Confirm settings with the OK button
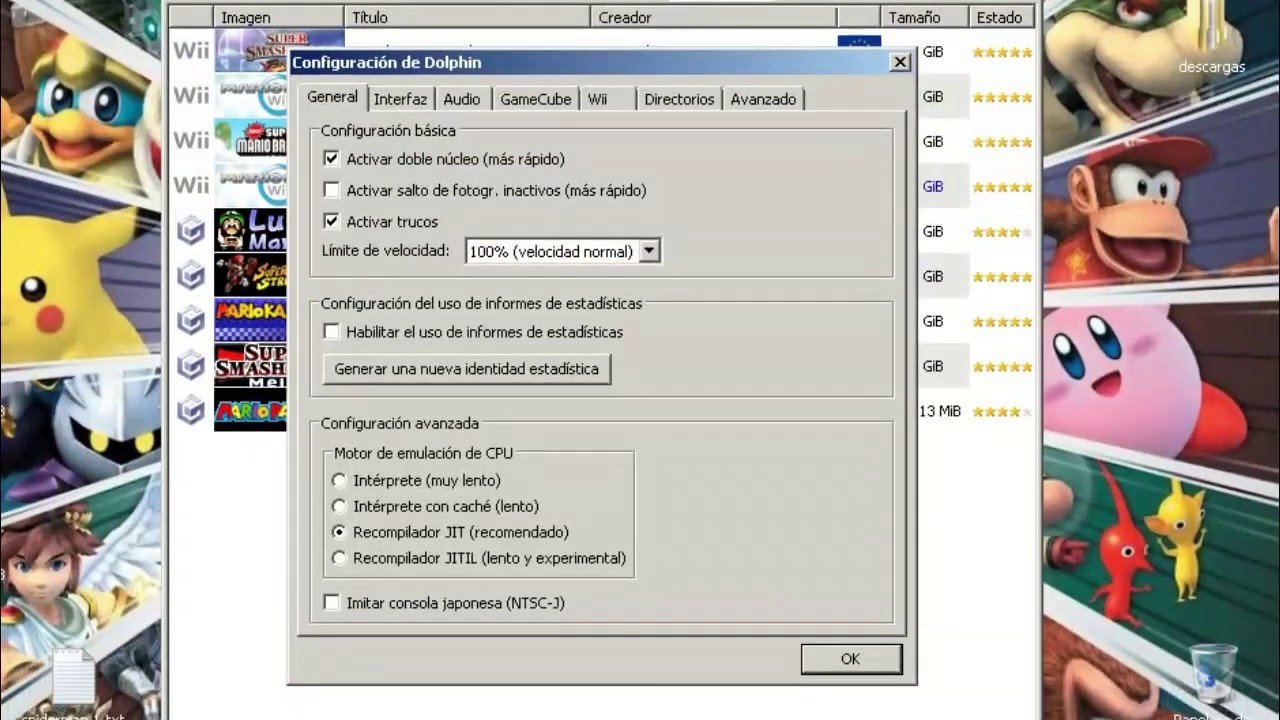Image resolution: width=1280 pixels, height=720 pixels. click(851, 659)
